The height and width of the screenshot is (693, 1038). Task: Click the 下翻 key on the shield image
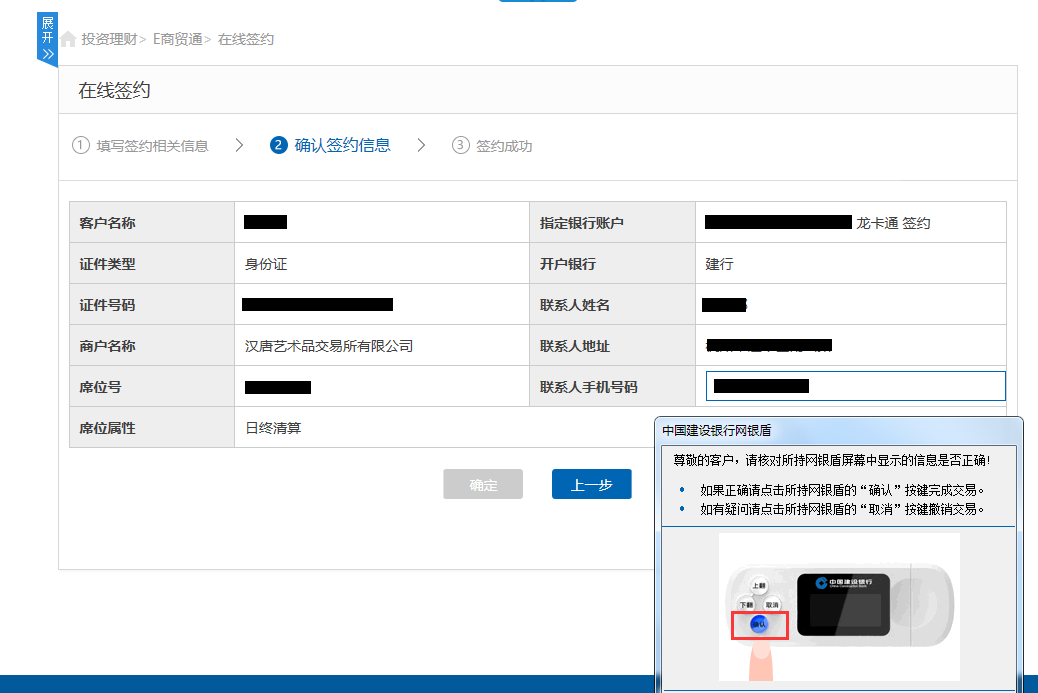[x=746, y=605]
